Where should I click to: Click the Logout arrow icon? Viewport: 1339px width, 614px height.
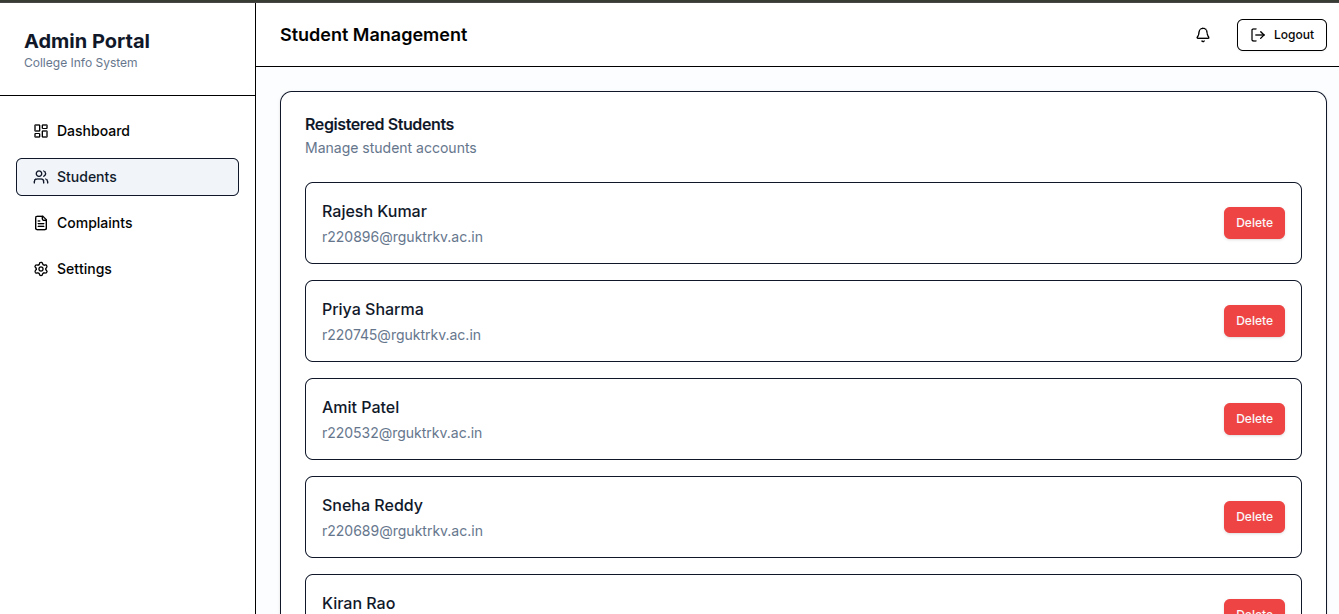point(1258,35)
